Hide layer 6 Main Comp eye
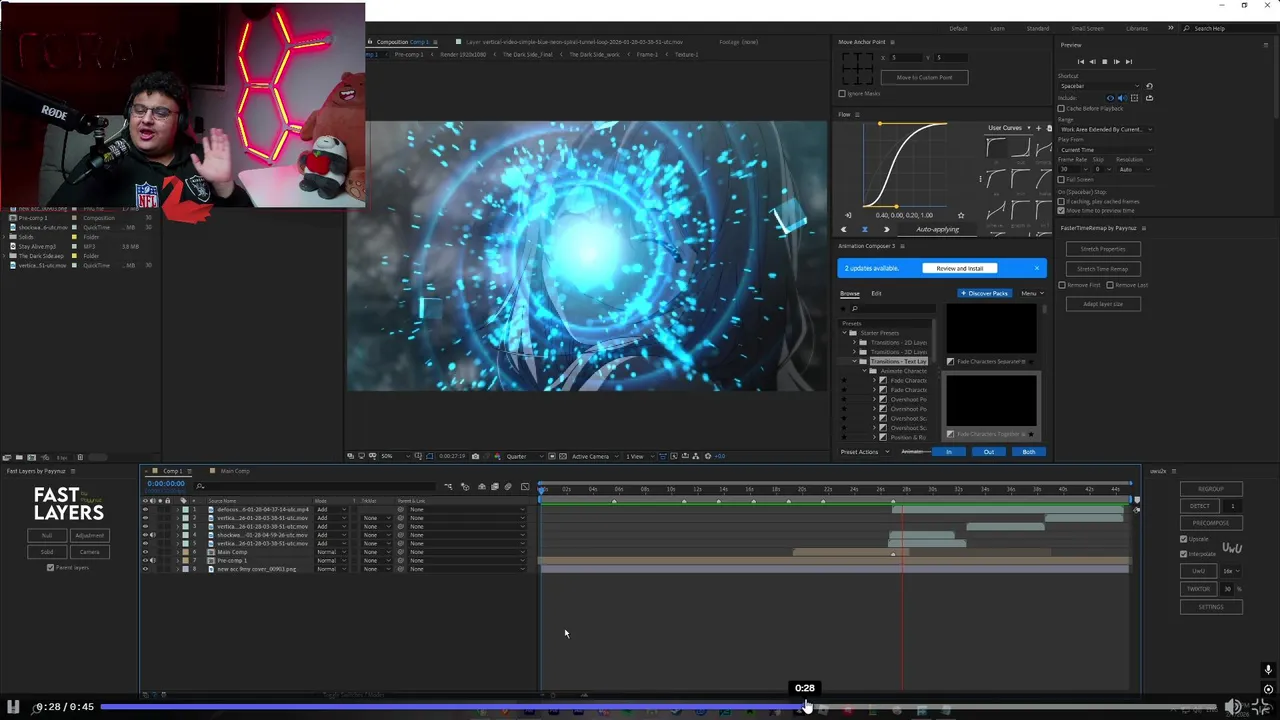This screenshot has height=720, width=1280. pos(145,552)
